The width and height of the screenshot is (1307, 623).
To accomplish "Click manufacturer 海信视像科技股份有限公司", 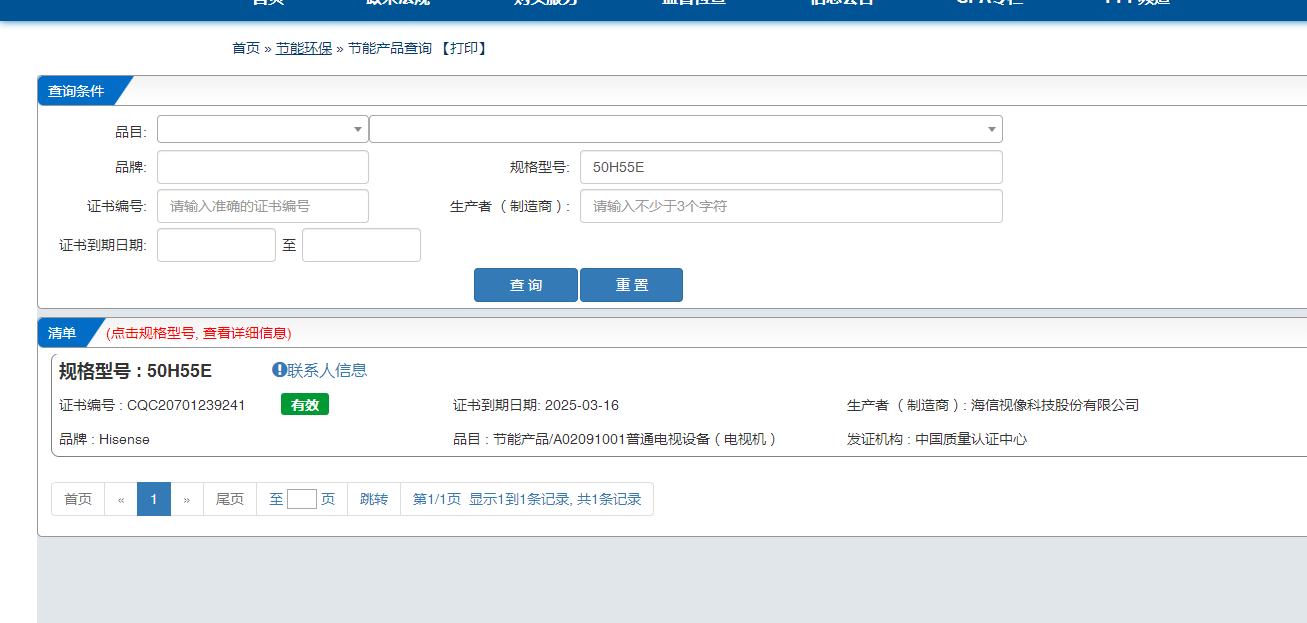I will [1055, 405].
